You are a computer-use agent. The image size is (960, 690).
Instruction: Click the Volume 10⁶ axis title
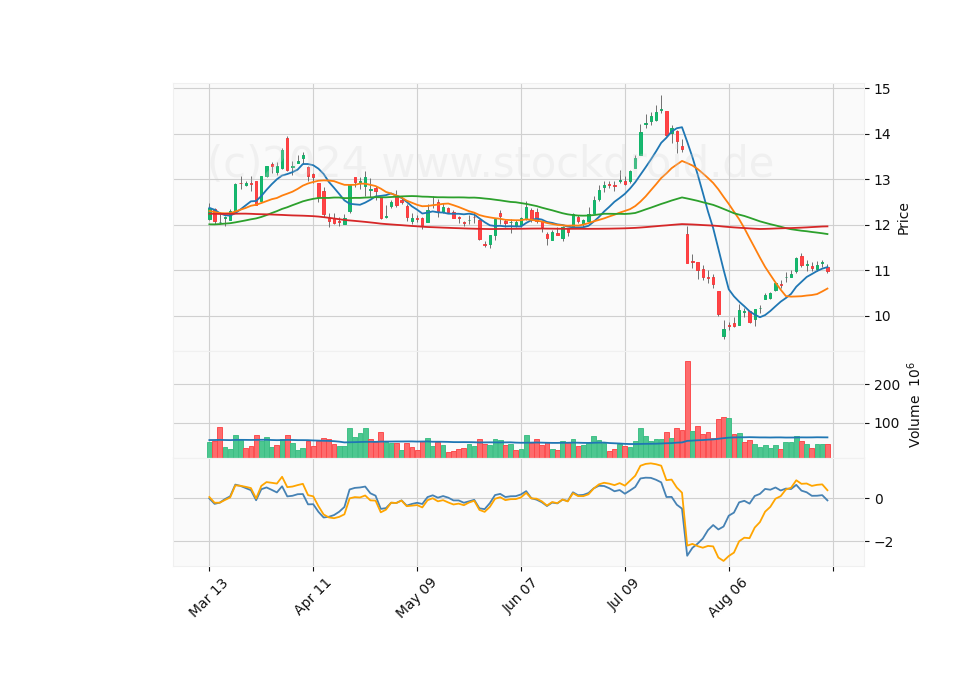pos(913,405)
